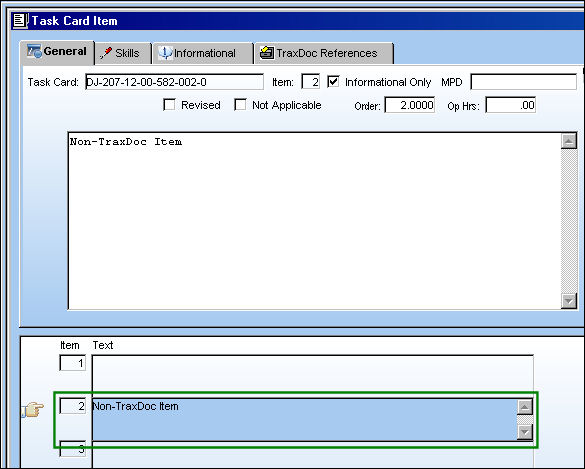Click the item 2 row scroll up arrow
Screen dimensions: 585x469
525,407
